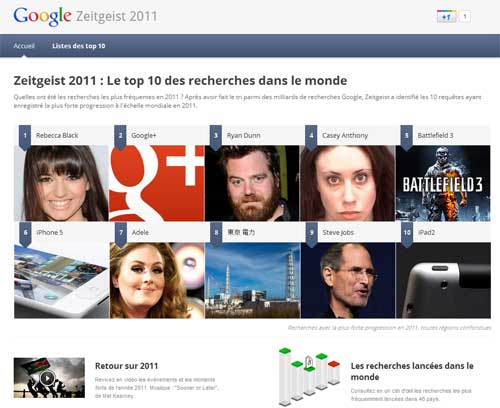
Task: Click the Battlefield 3 cover image
Action: [x=443, y=183]
